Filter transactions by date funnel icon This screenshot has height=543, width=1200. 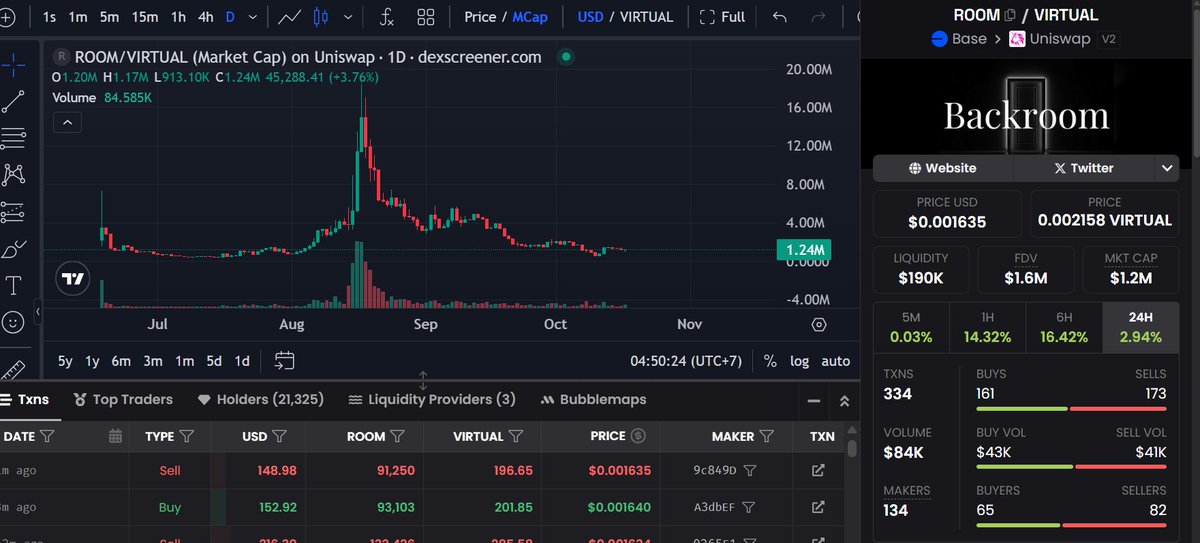(x=47, y=436)
